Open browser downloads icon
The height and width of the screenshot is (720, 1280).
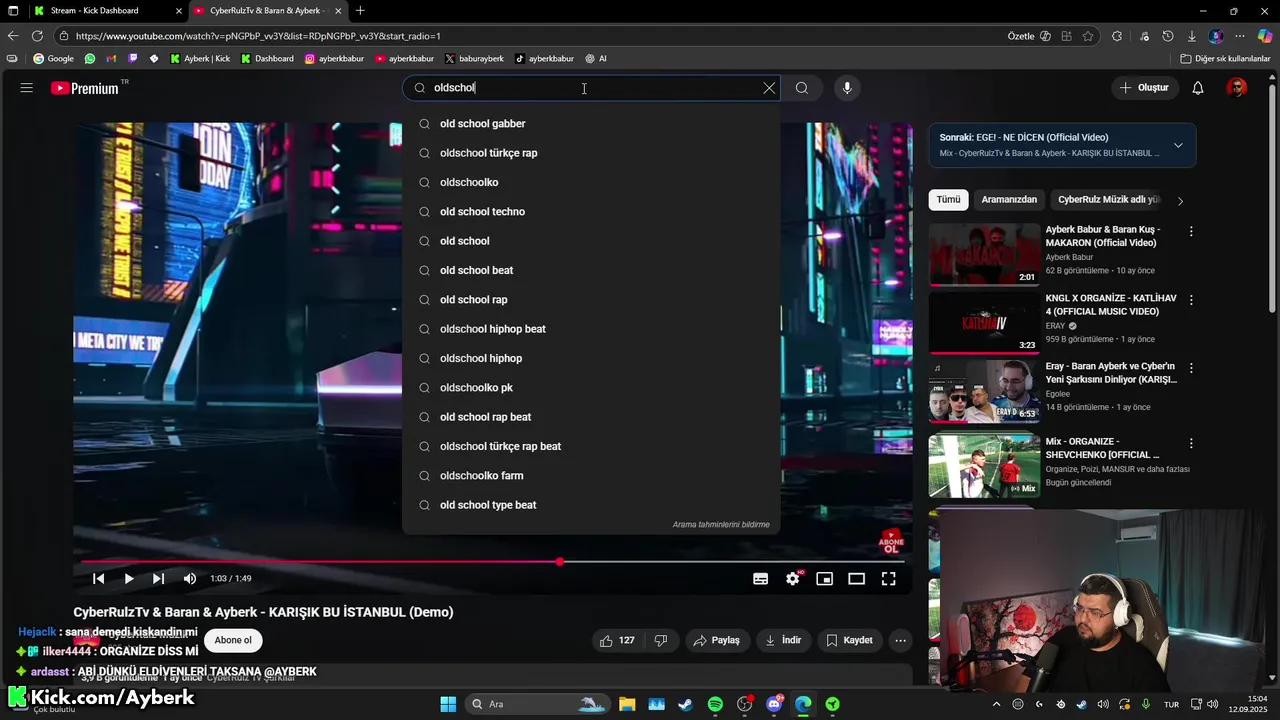pos(1191,36)
